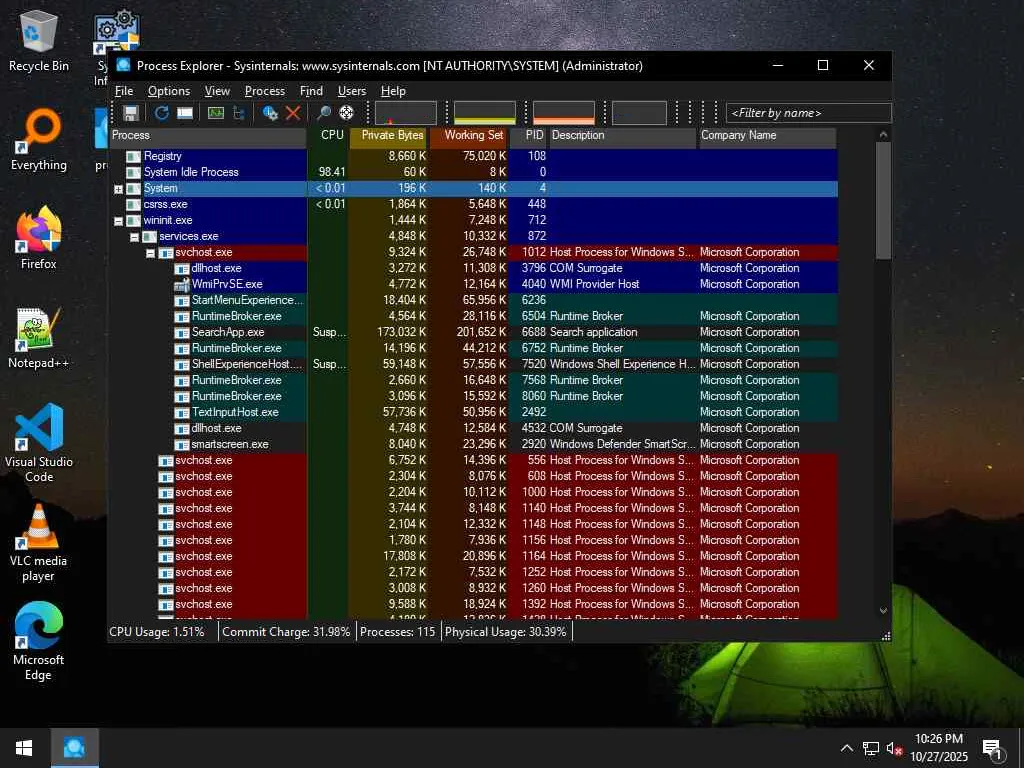Click the Save toolbar icon
The width and height of the screenshot is (1024, 768).
coord(131,113)
